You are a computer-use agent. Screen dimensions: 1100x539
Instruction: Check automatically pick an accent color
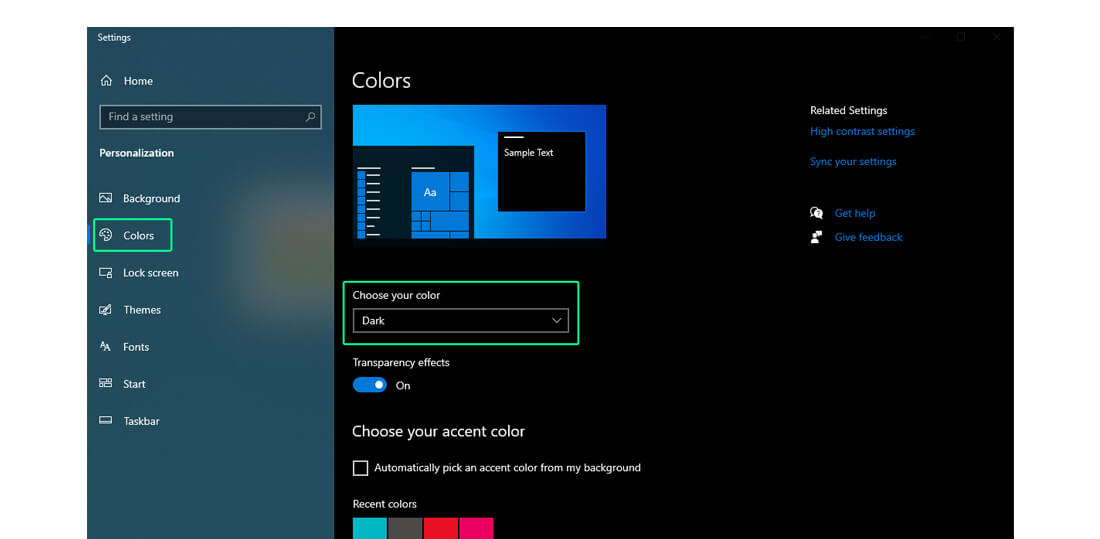[x=361, y=468]
